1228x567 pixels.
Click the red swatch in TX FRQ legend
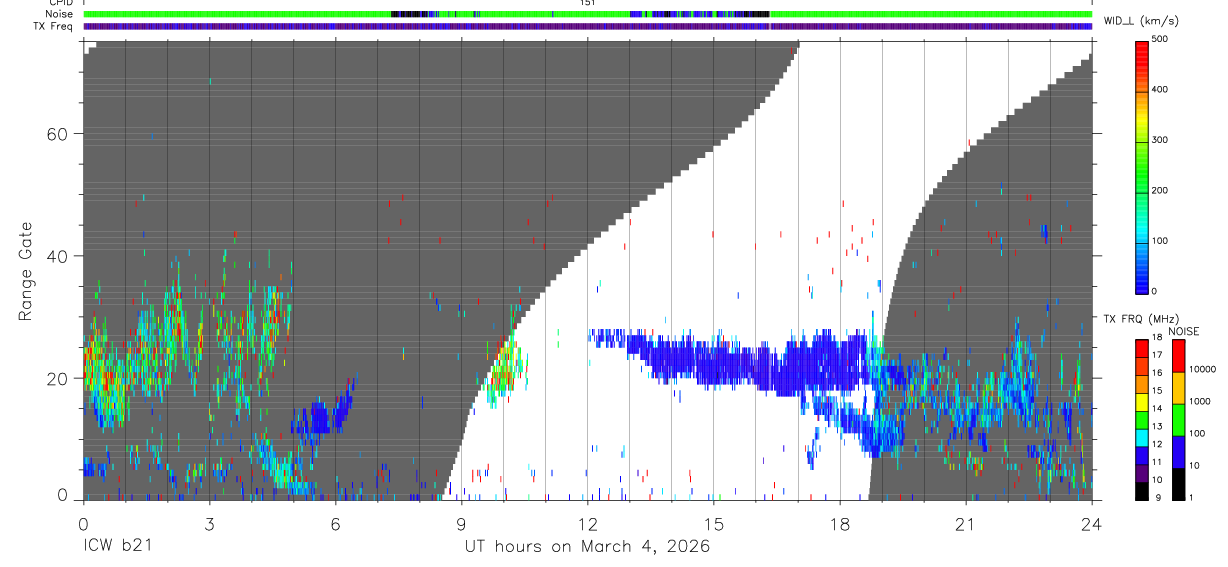(1141, 347)
